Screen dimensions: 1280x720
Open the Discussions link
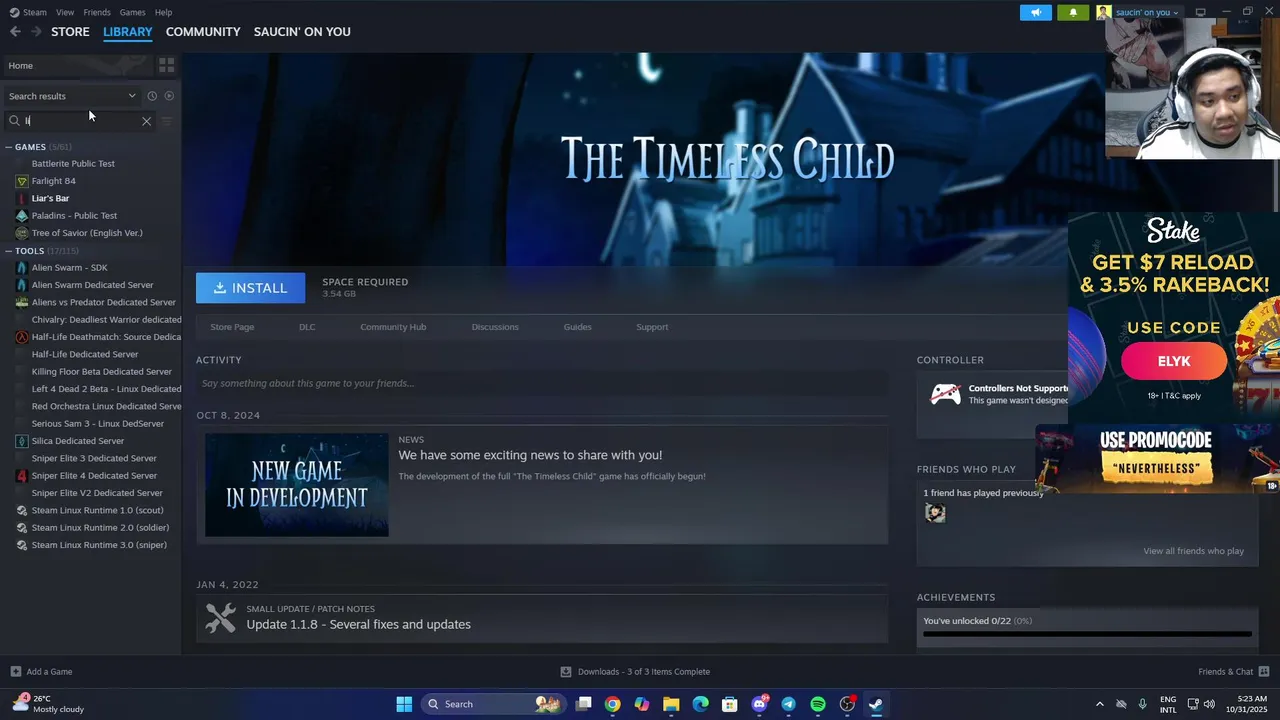coord(495,327)
